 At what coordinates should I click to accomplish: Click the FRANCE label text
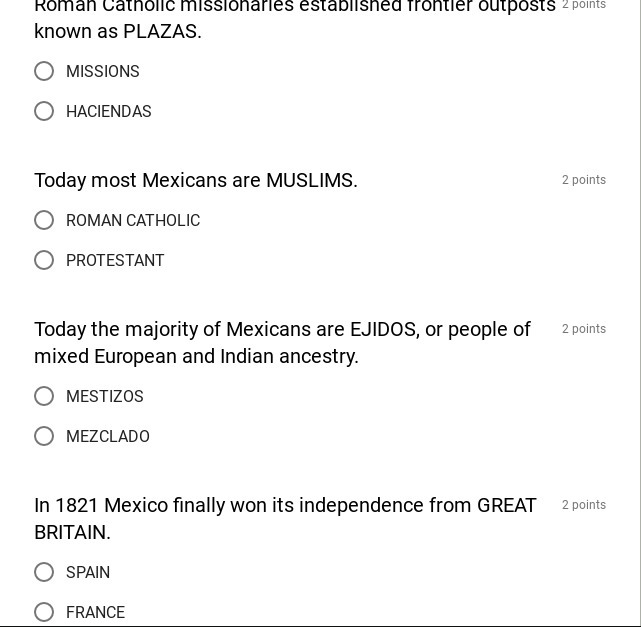95,612
